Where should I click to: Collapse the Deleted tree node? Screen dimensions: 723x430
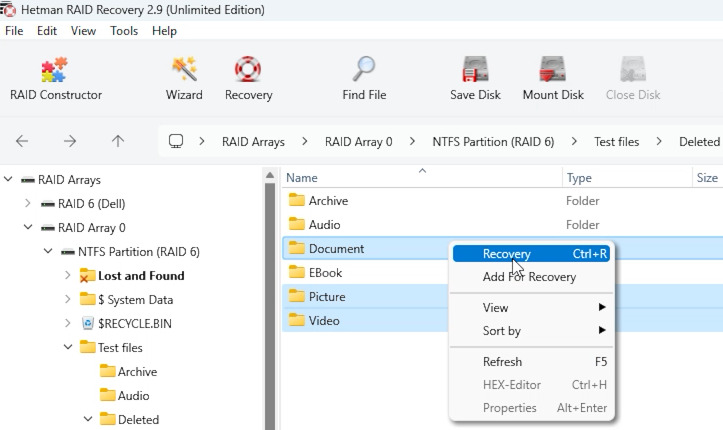pos(88,418)
